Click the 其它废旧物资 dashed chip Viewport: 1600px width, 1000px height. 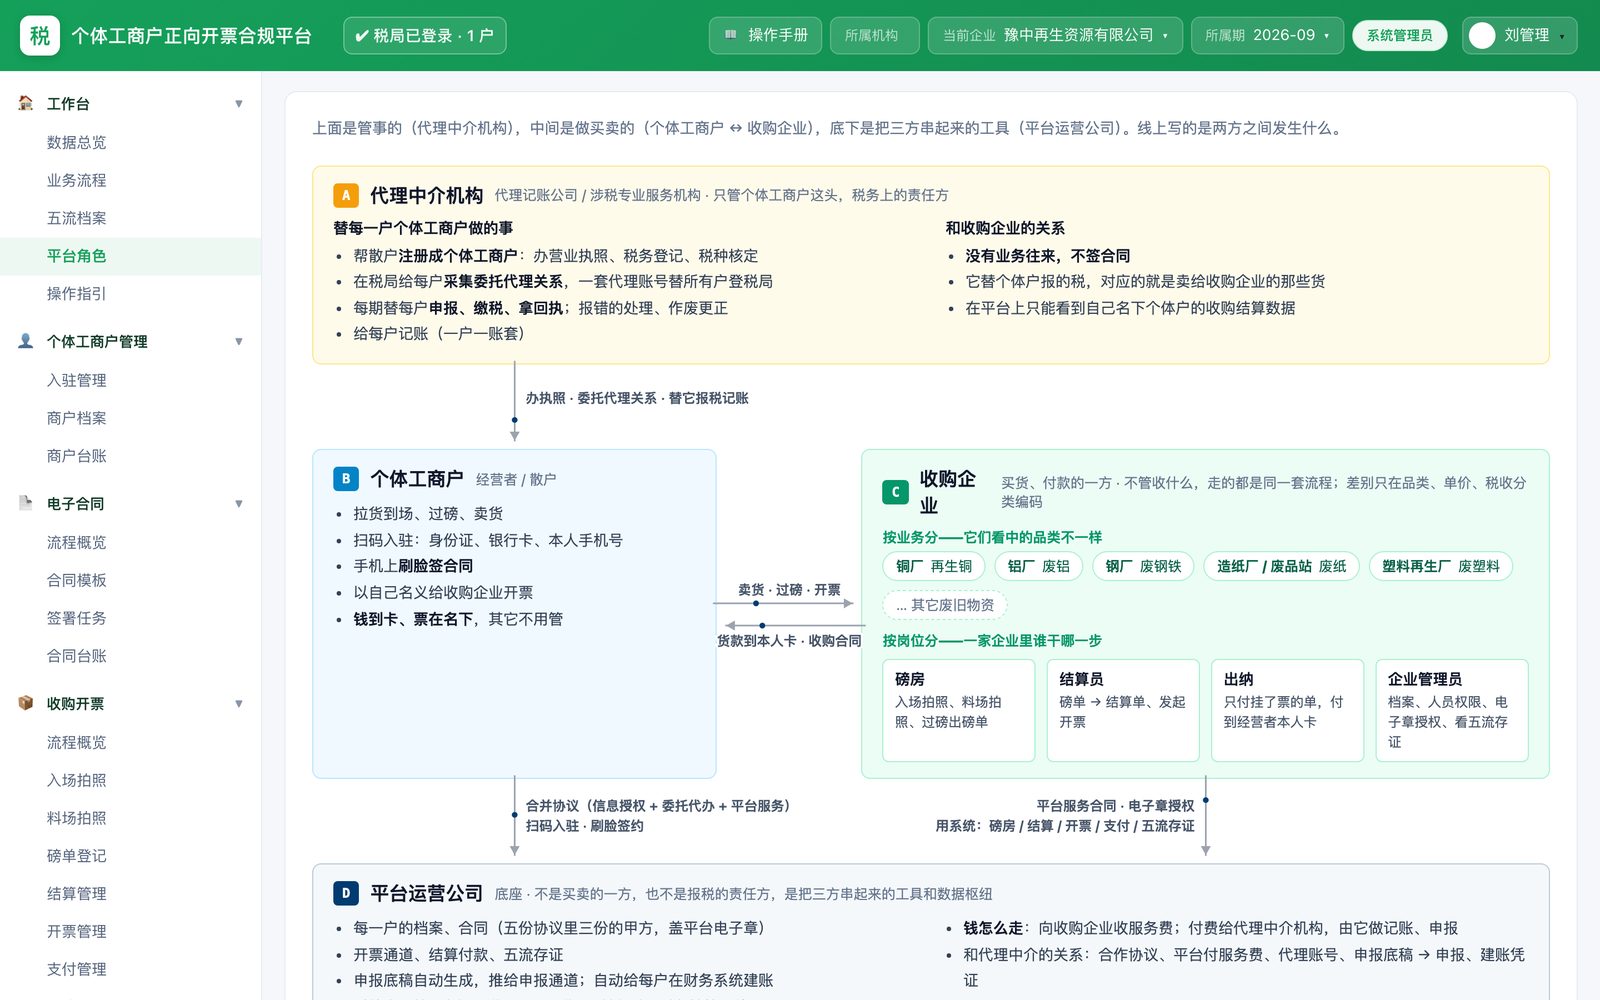pos(945,605)
